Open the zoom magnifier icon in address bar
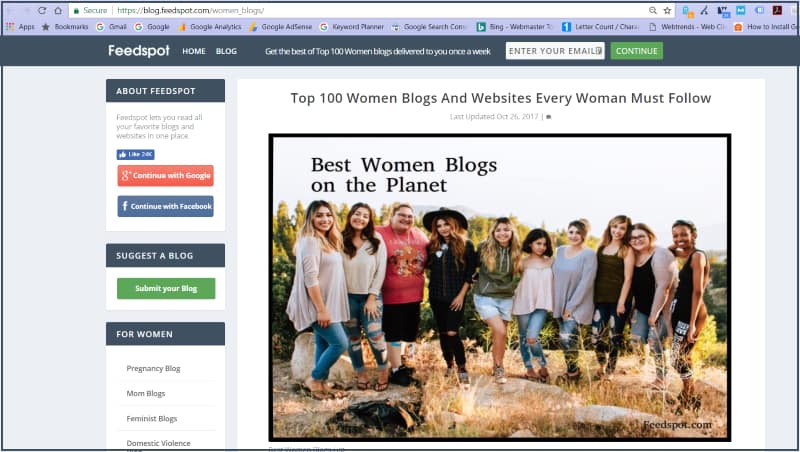The height and width of the screenshot is (452, 800). coord(653,10)
